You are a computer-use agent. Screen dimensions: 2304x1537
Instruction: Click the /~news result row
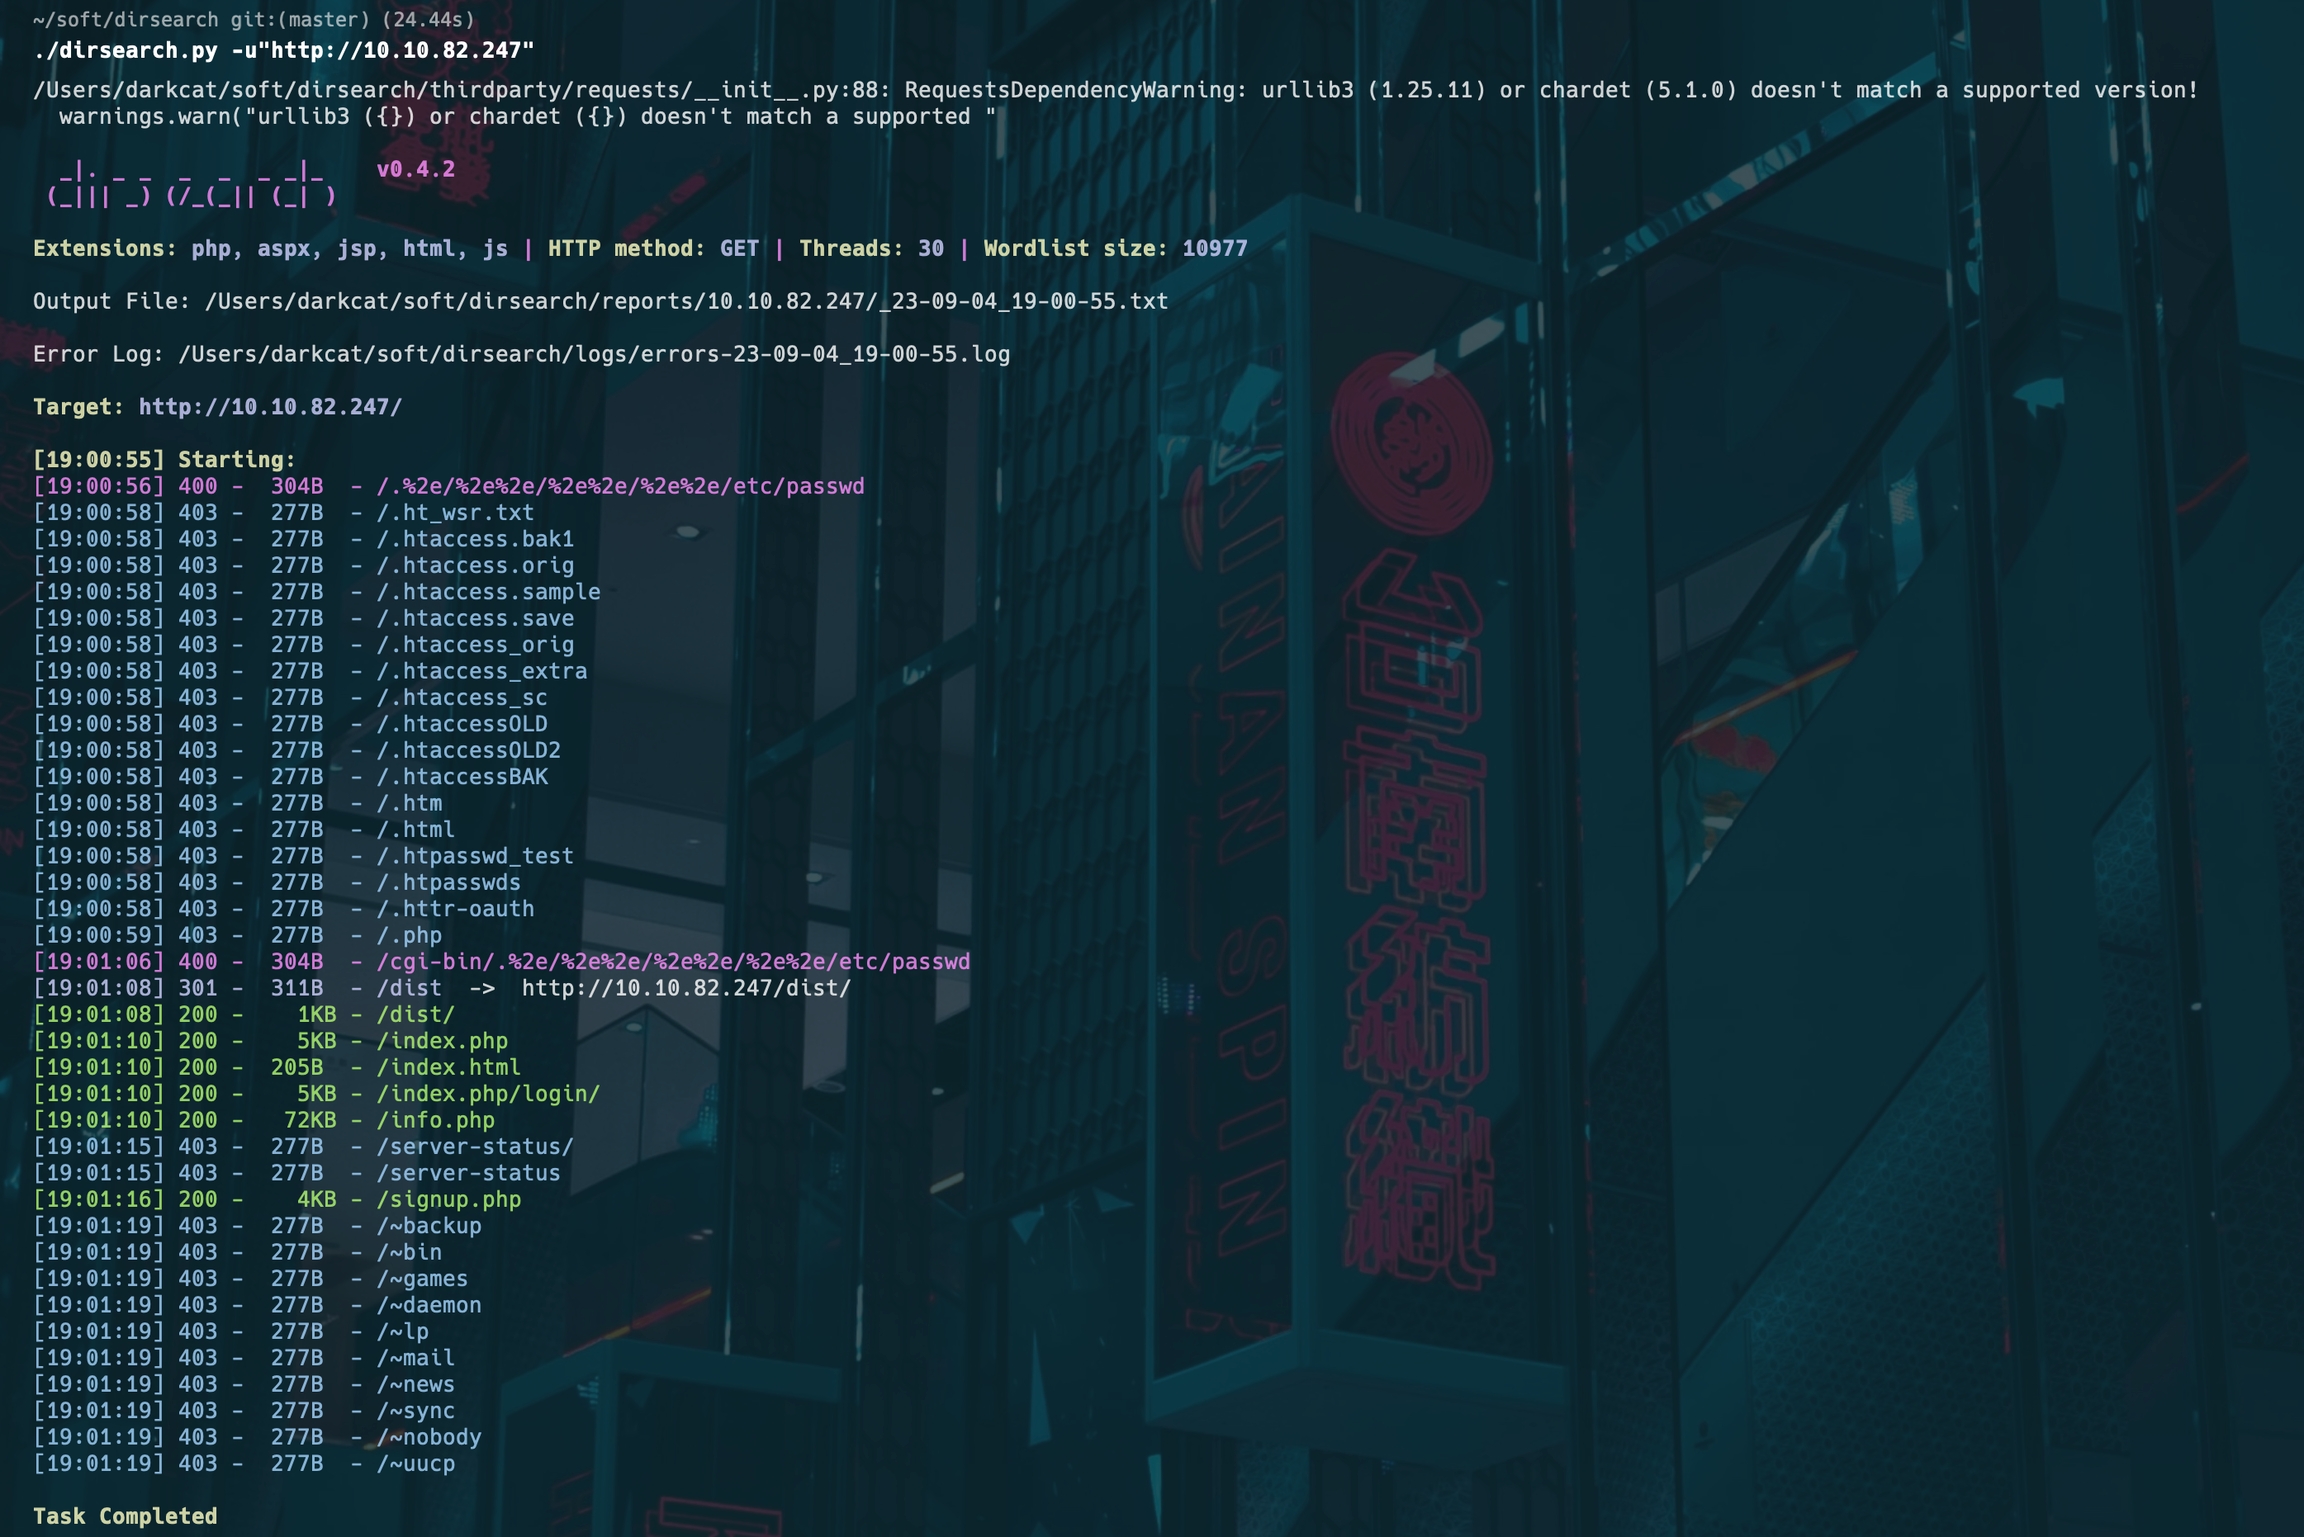click(245, 1385)
